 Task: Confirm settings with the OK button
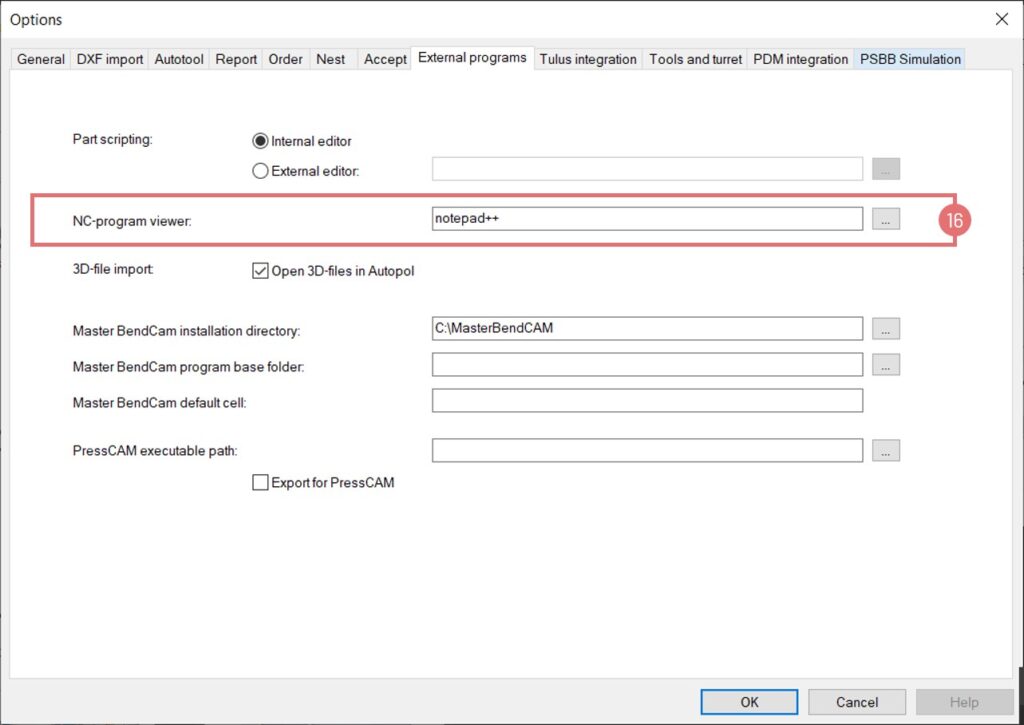point(749,702)
